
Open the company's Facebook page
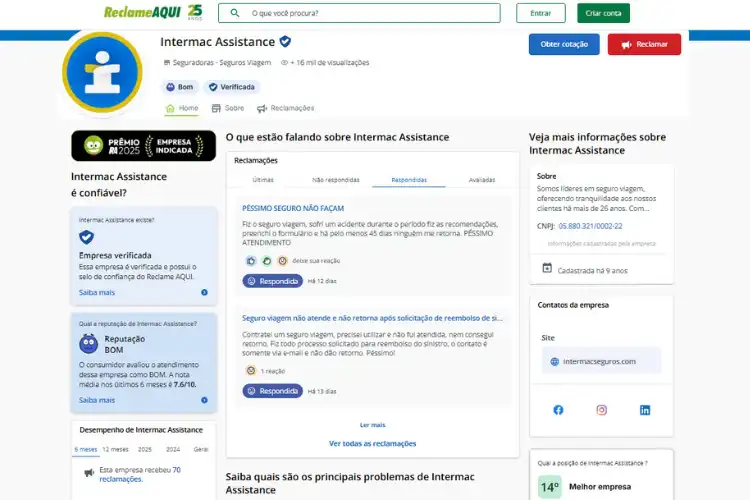(x=558, y=410)
